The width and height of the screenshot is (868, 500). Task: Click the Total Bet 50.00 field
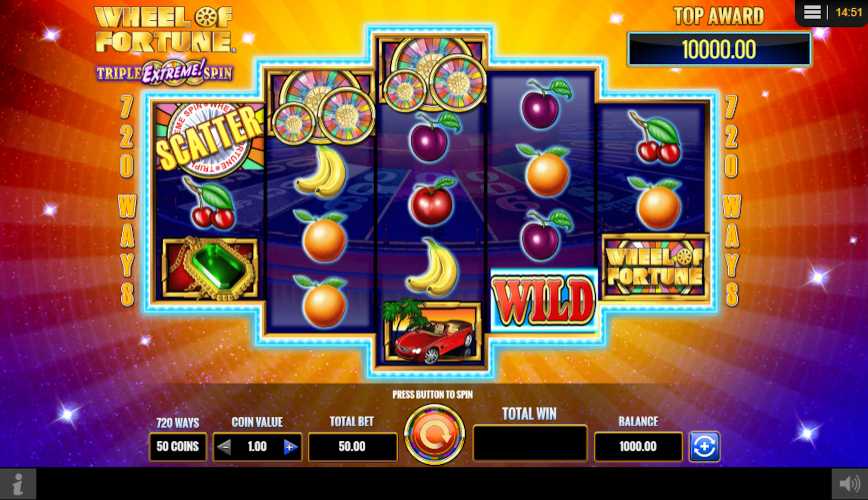pyautogui.click(x=352, y=446)
